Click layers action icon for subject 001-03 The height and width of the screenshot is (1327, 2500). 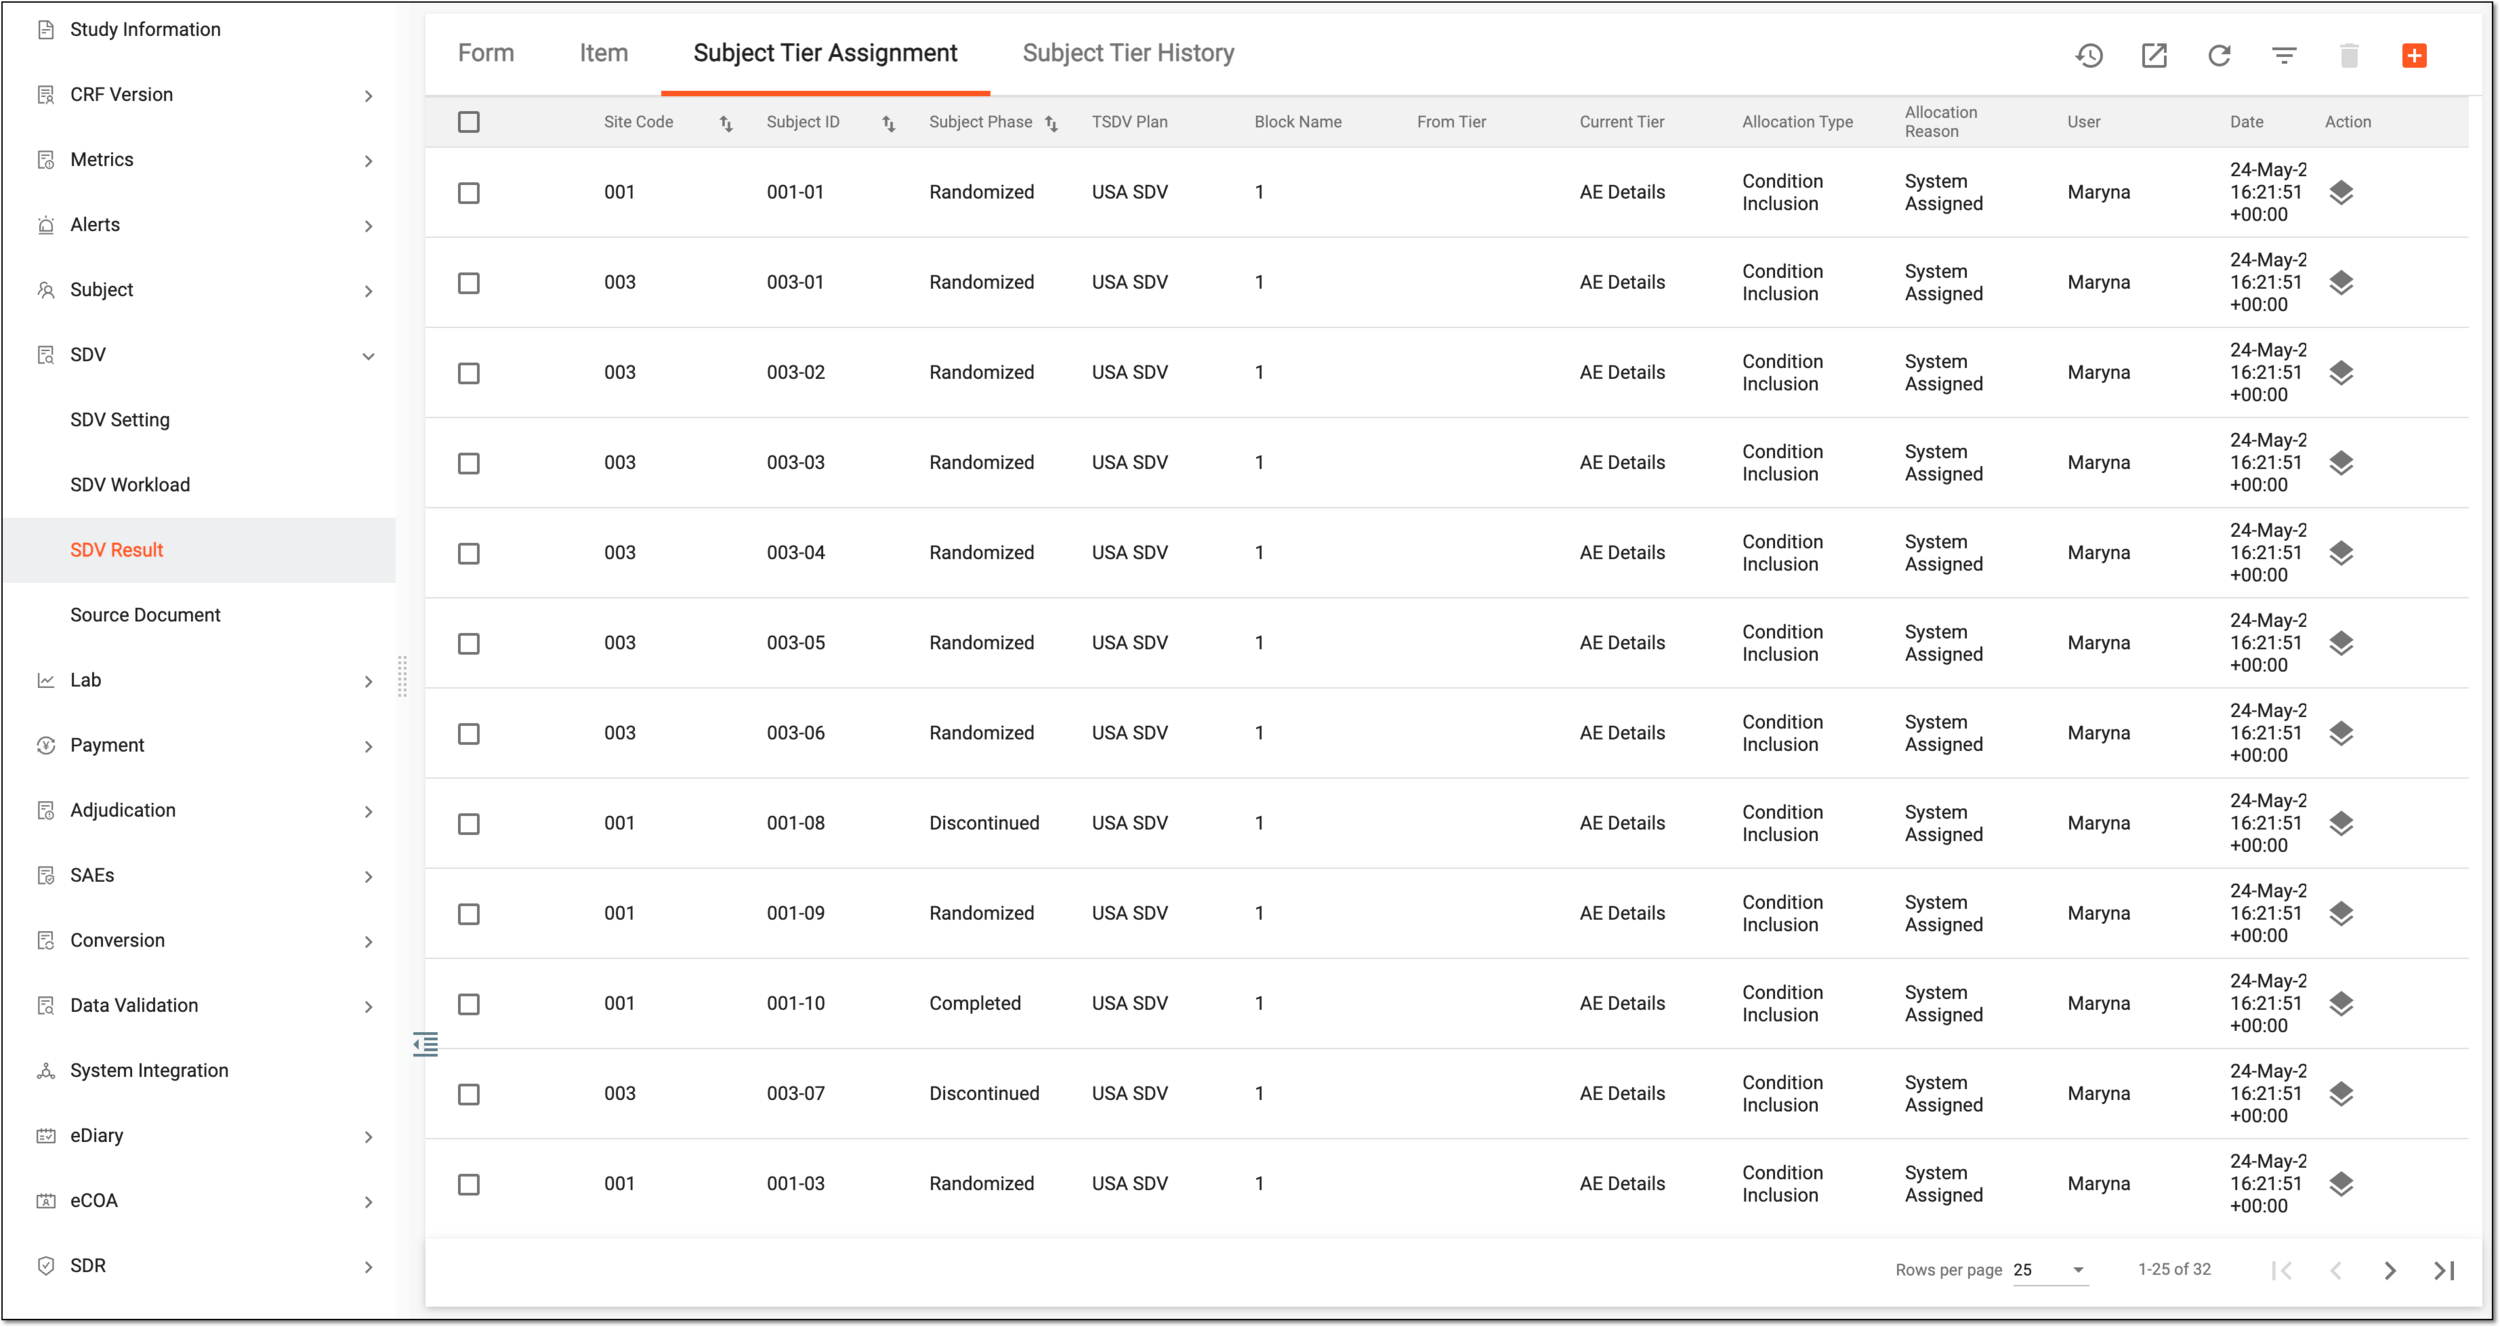(2341, 1183)
